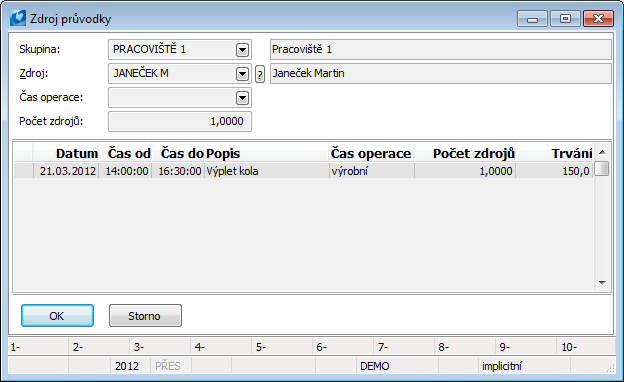Click the Počet zdrojů column header
Screen dimensions: 624x382
(x=465, y=153)
